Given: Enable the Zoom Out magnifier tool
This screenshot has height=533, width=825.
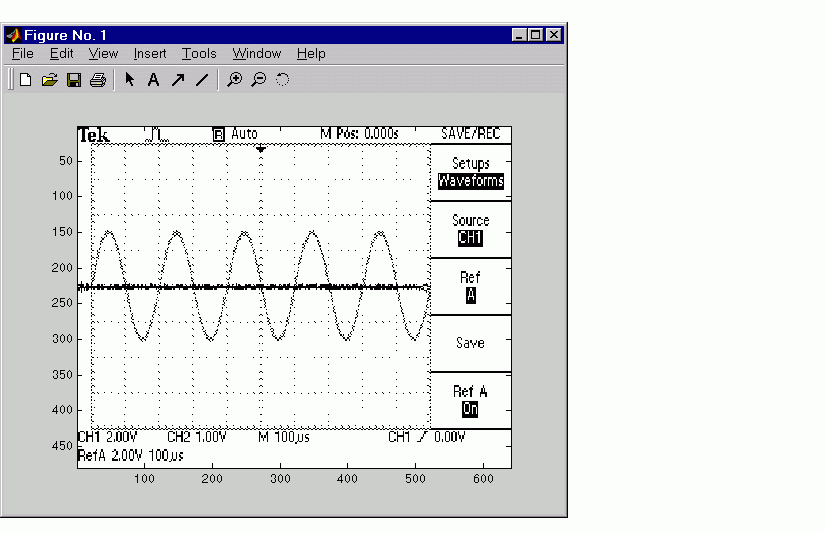Looking at the screenshot, I should pos(258,80).
